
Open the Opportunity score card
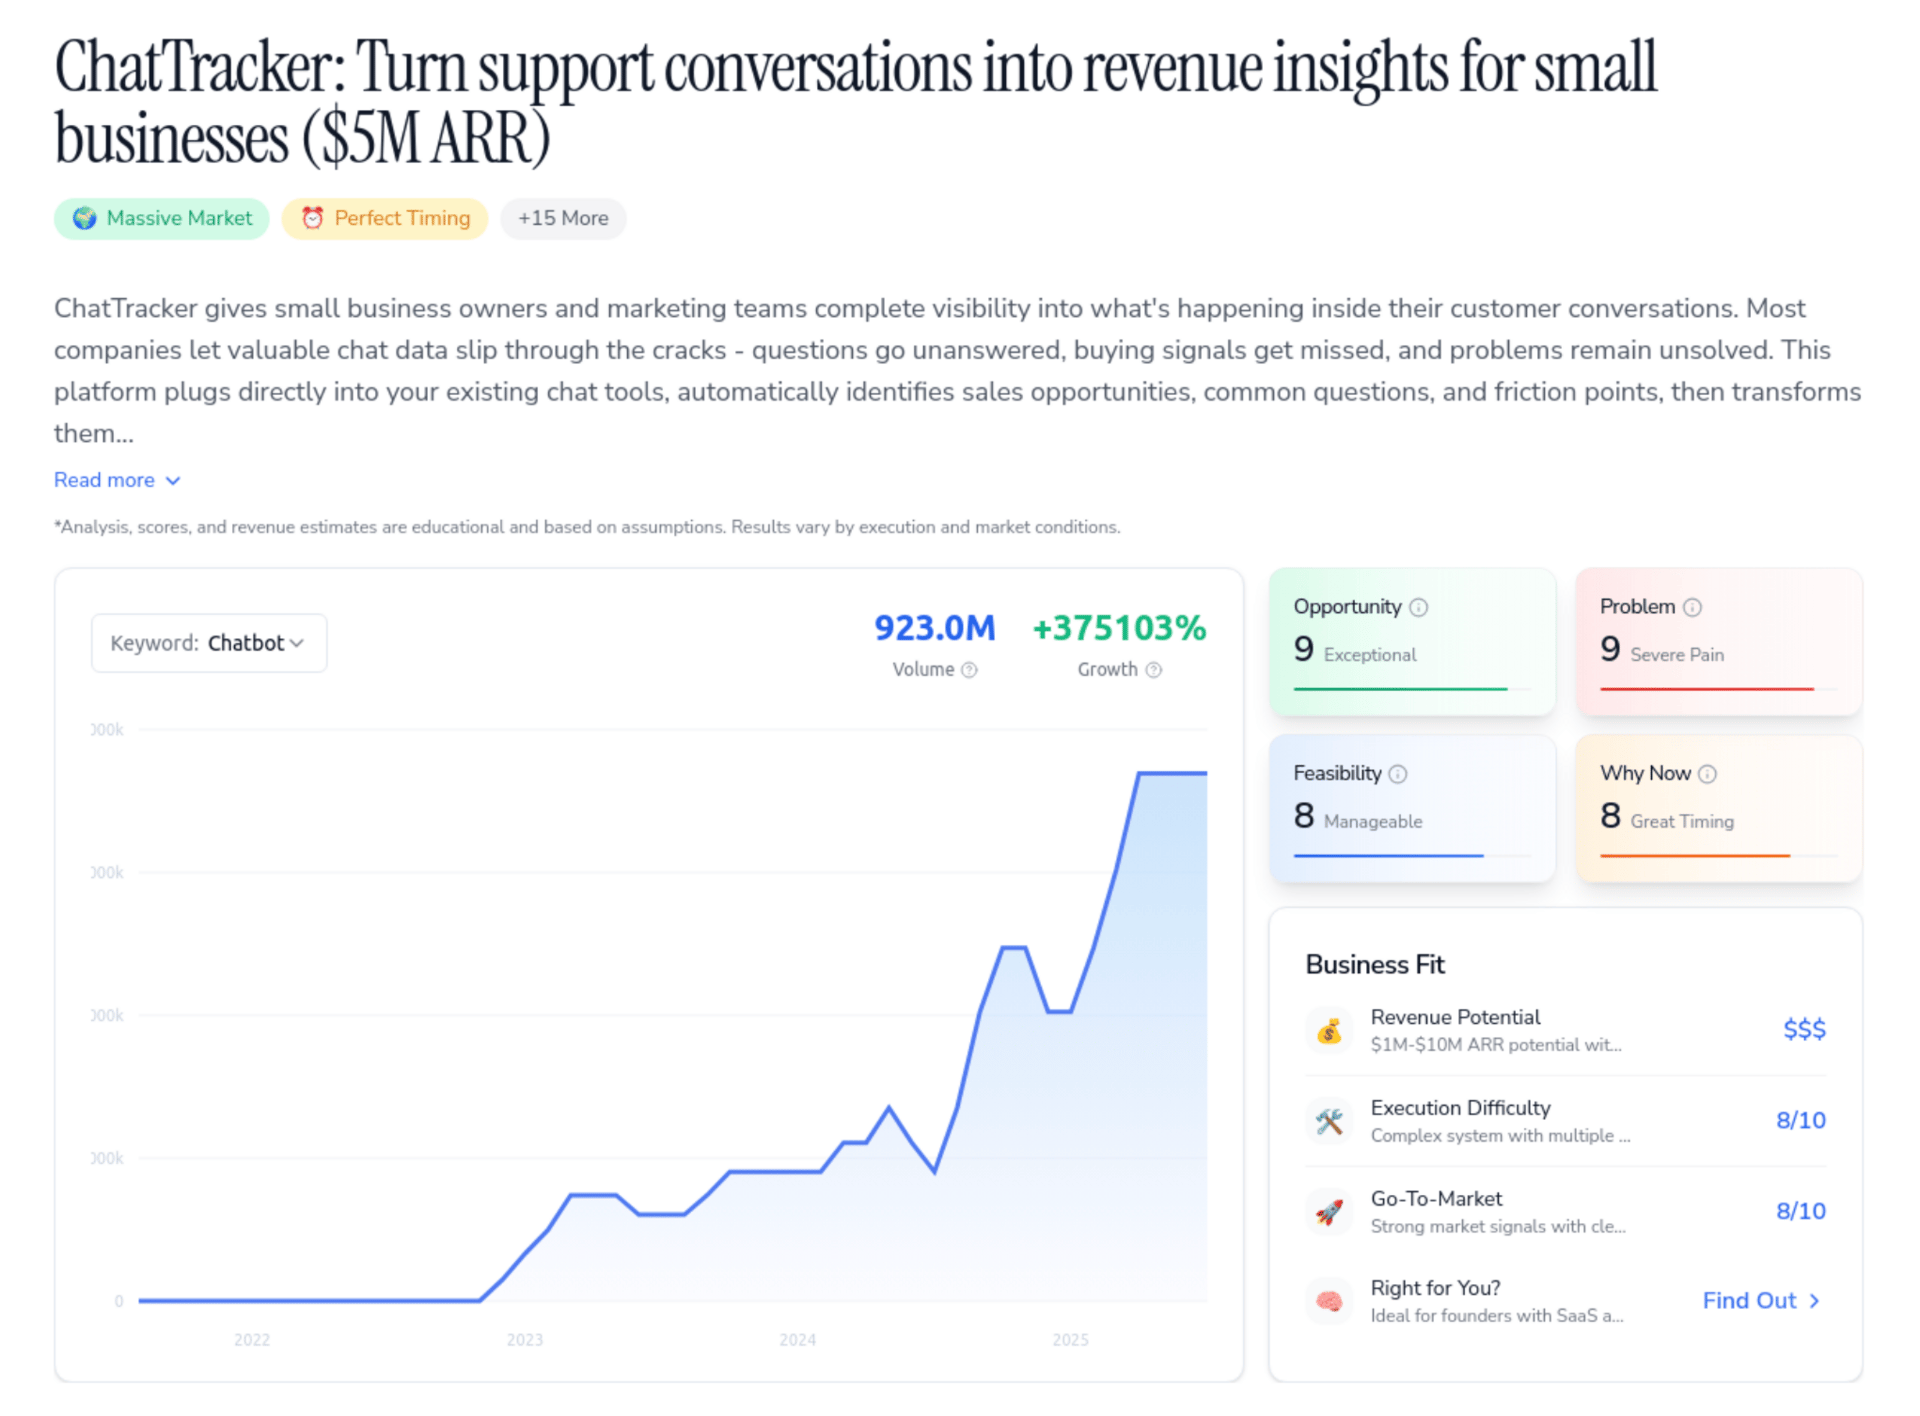tap(1412, 642)
